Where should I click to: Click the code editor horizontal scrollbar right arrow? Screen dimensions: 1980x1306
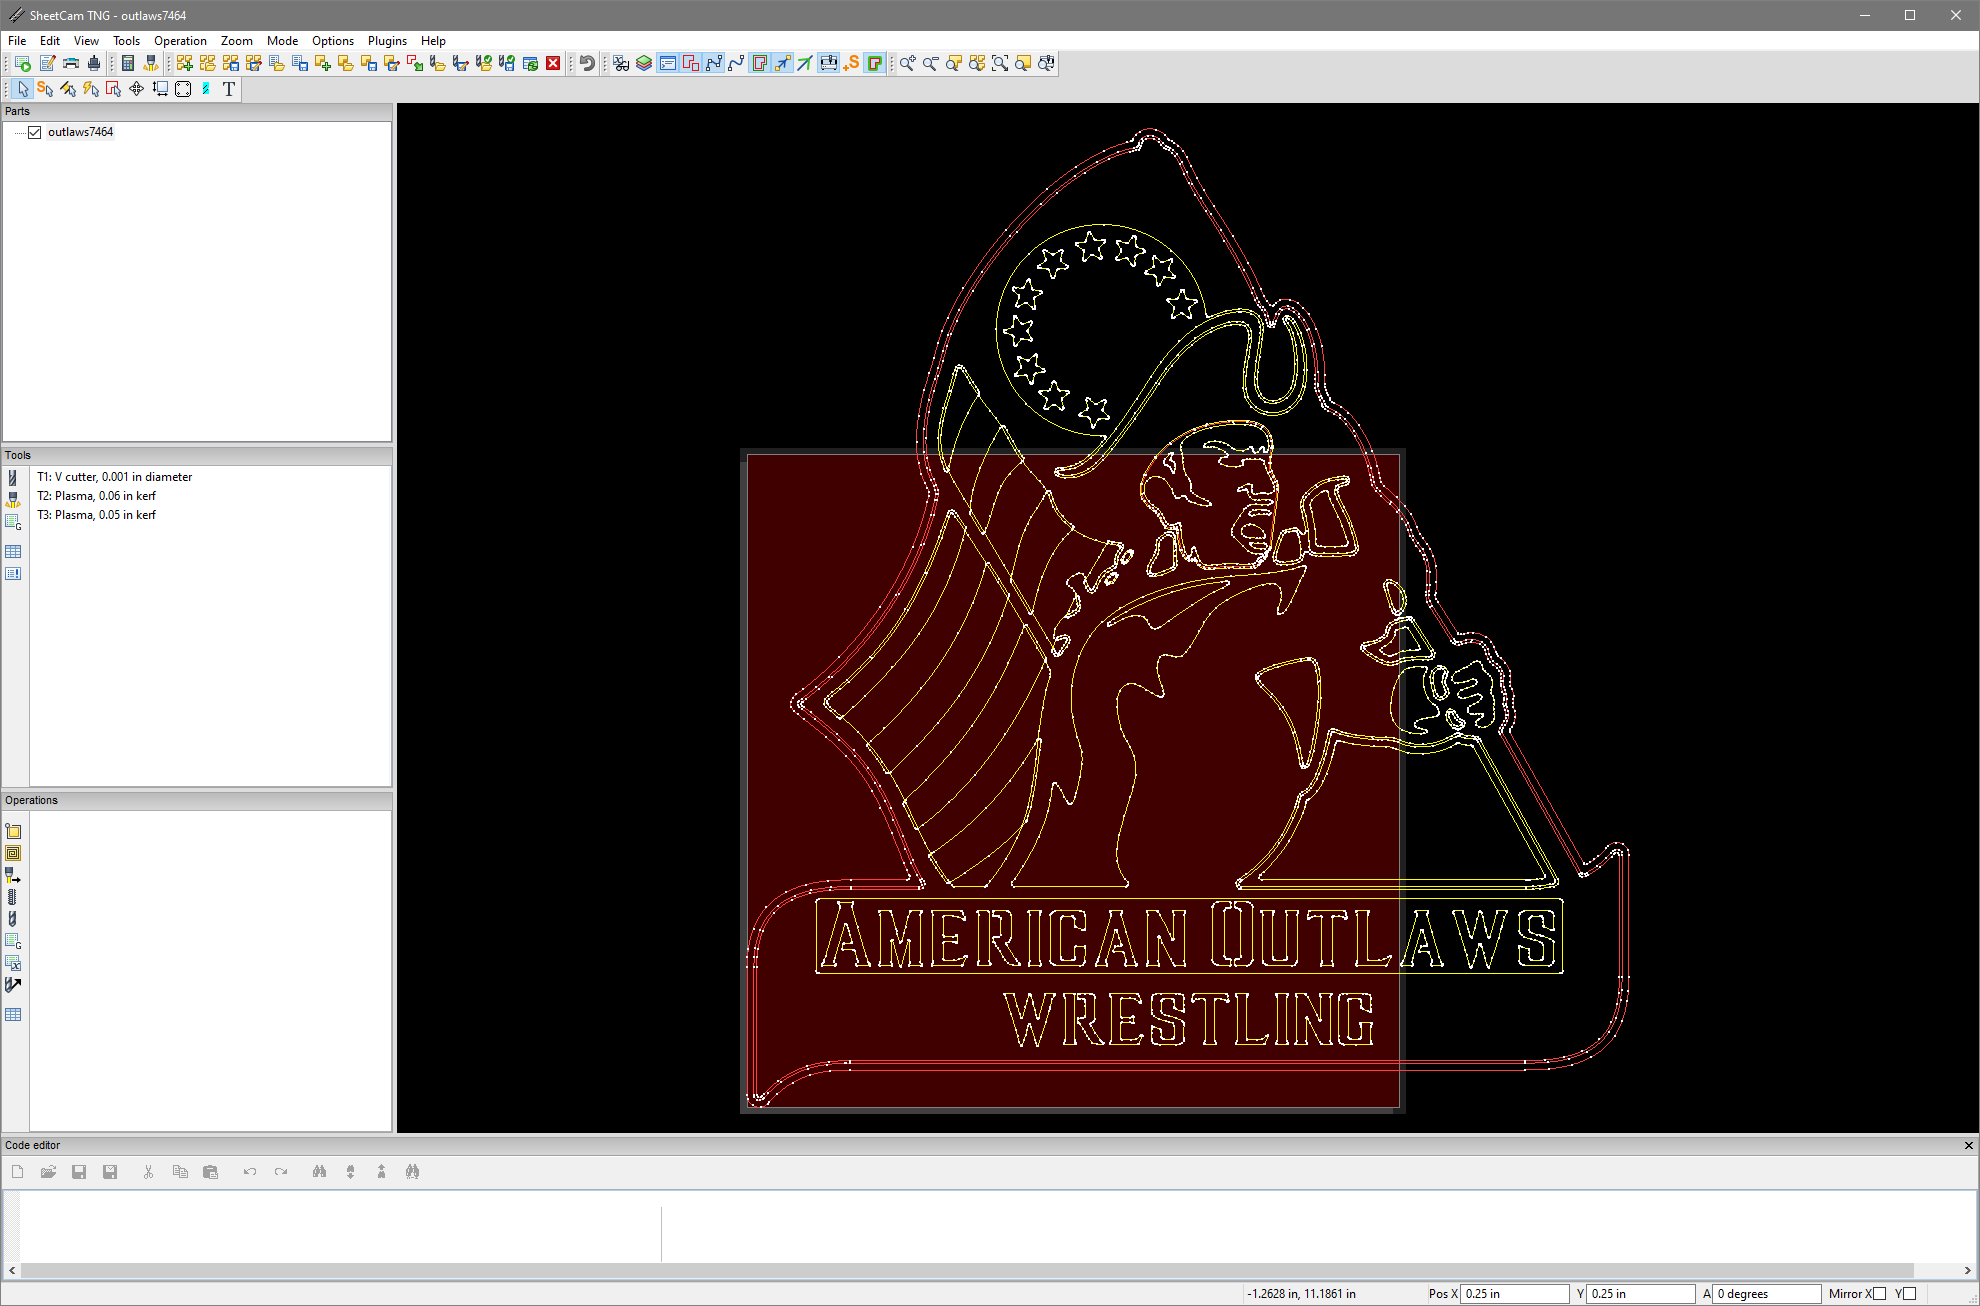pos(1967,1271)
